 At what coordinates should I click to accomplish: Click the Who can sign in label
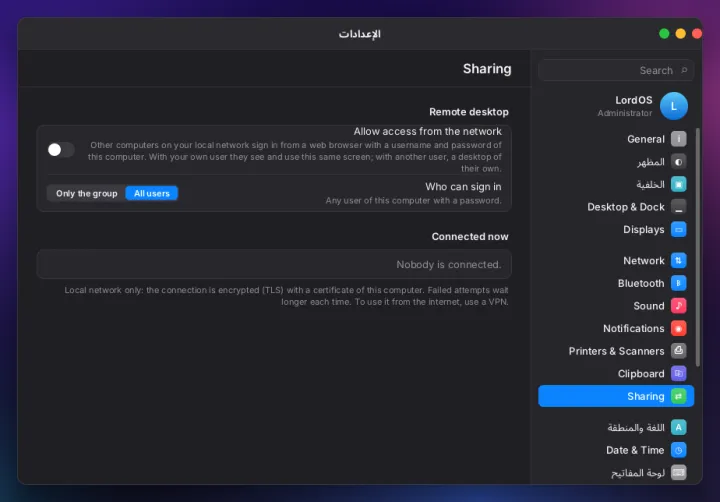coord(463,187)
